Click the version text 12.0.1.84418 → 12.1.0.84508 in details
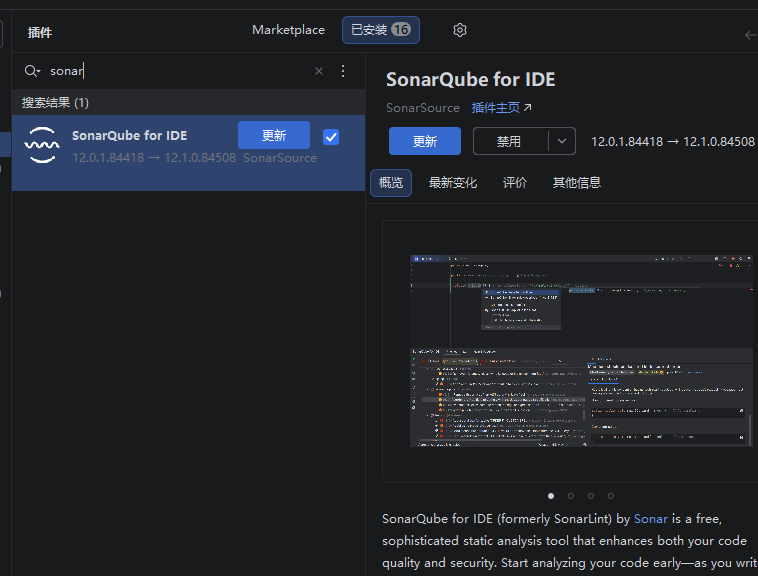This screenshot has width=758, height=576. click(673, 142)
